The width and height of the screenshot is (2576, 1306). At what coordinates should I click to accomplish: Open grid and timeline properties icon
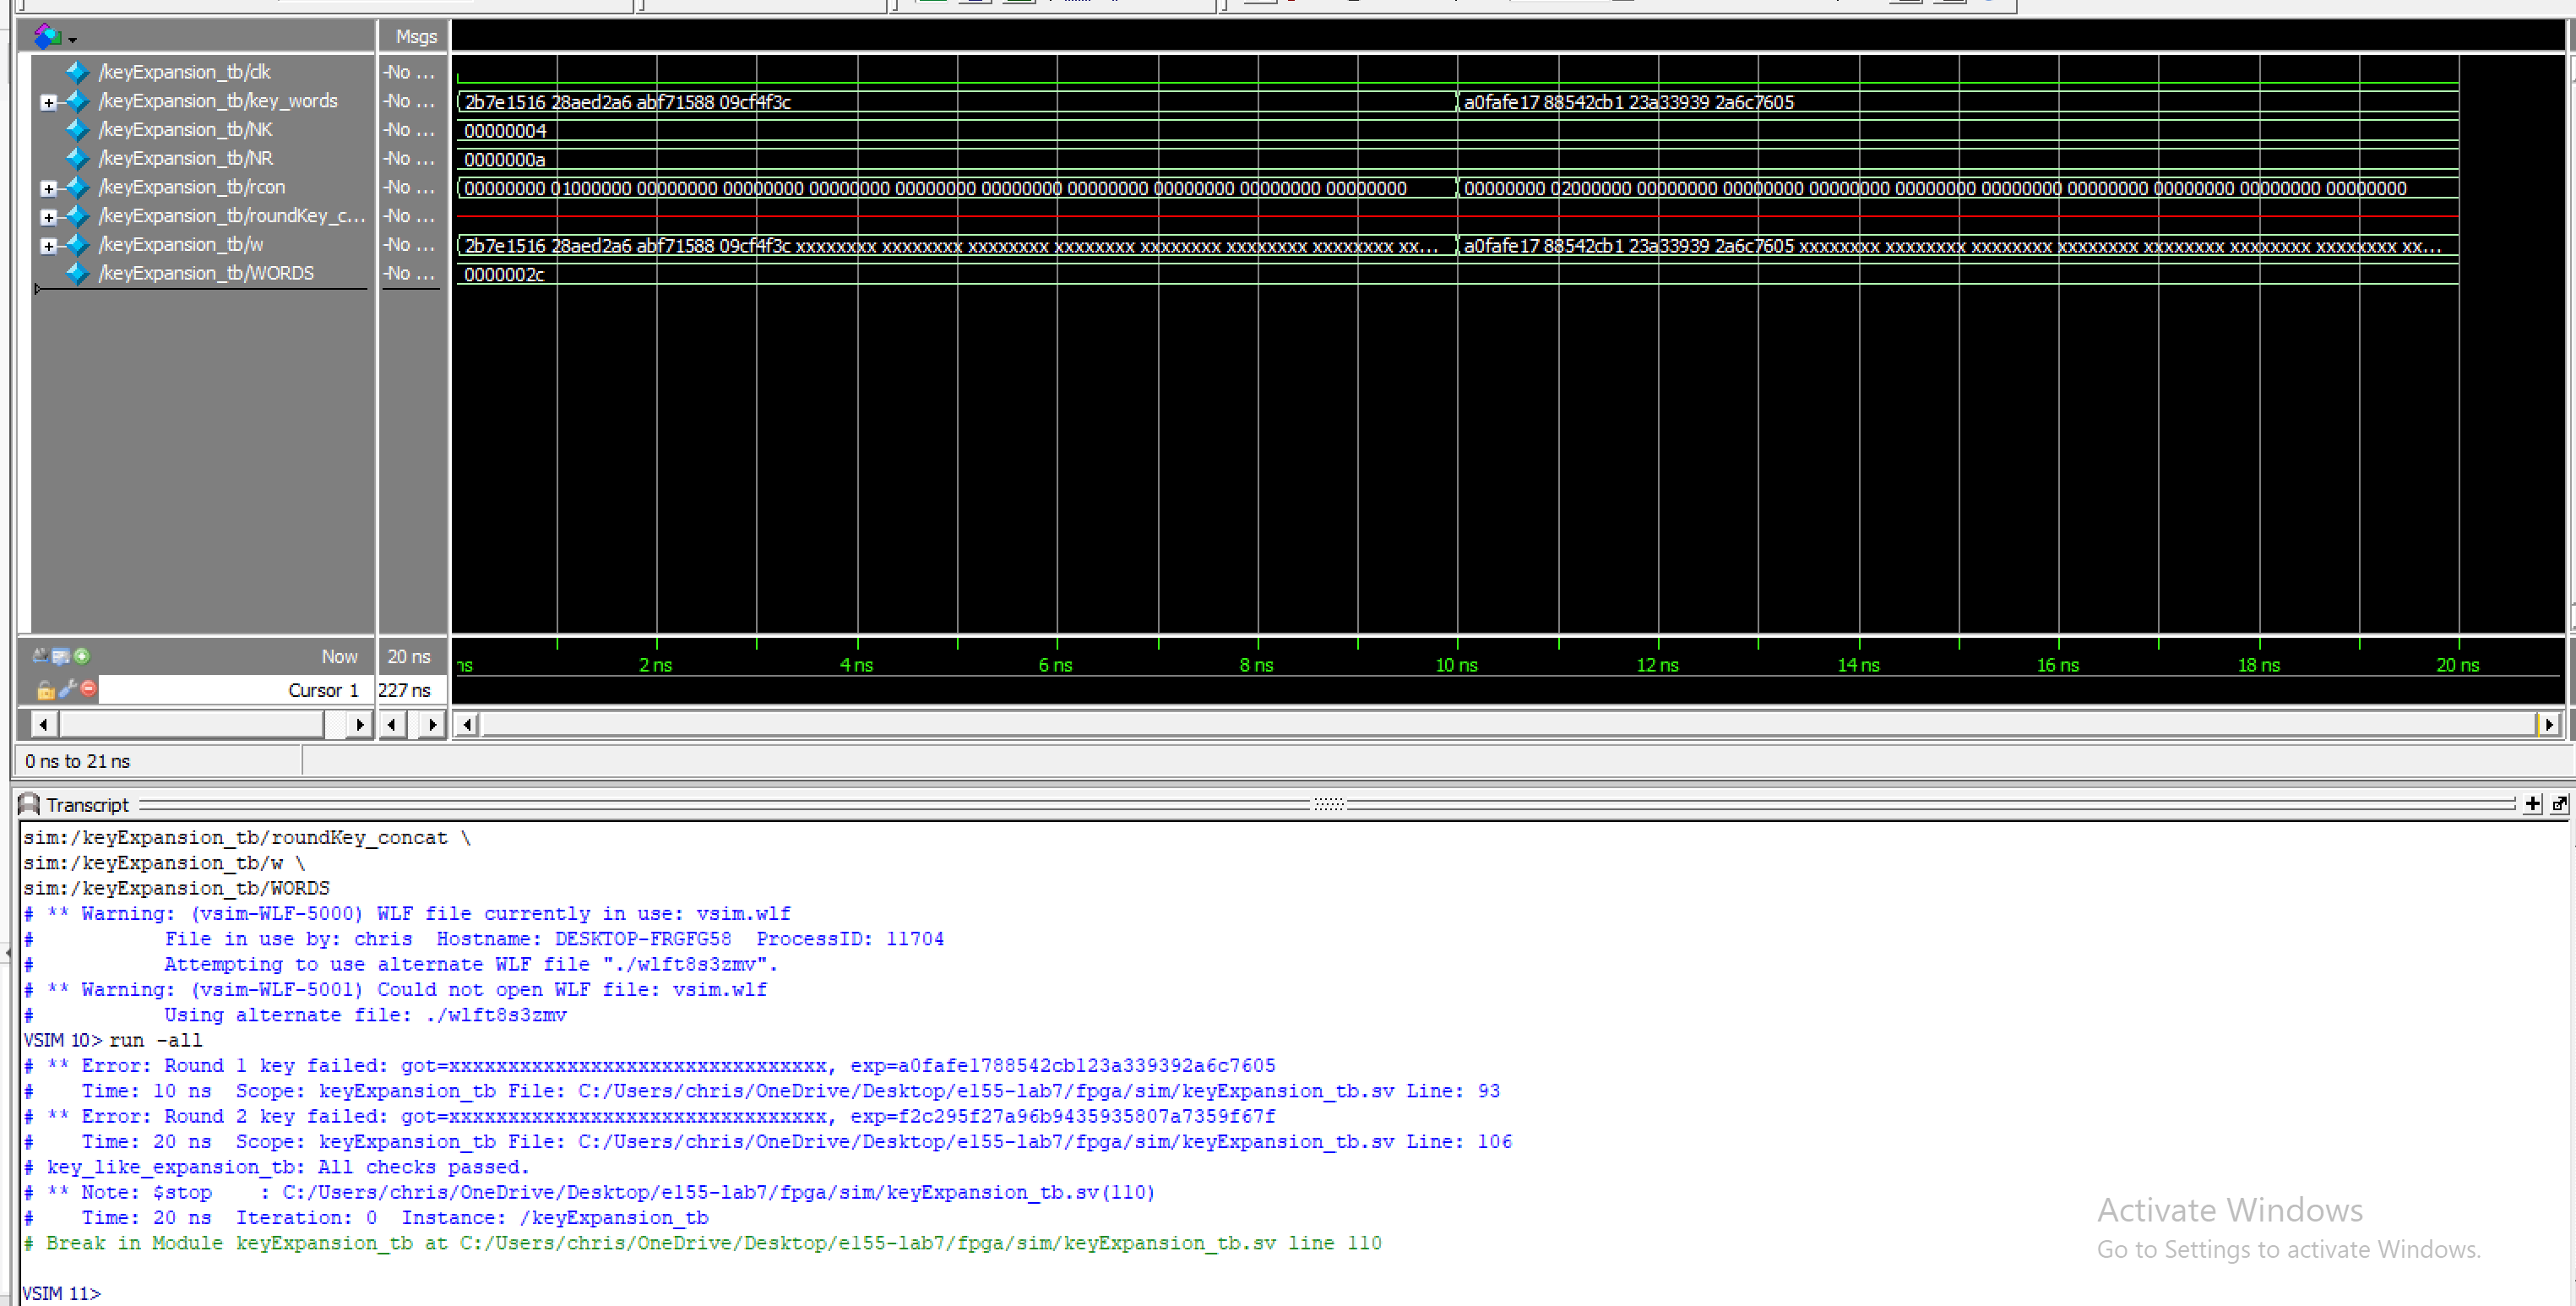point(61,656)
